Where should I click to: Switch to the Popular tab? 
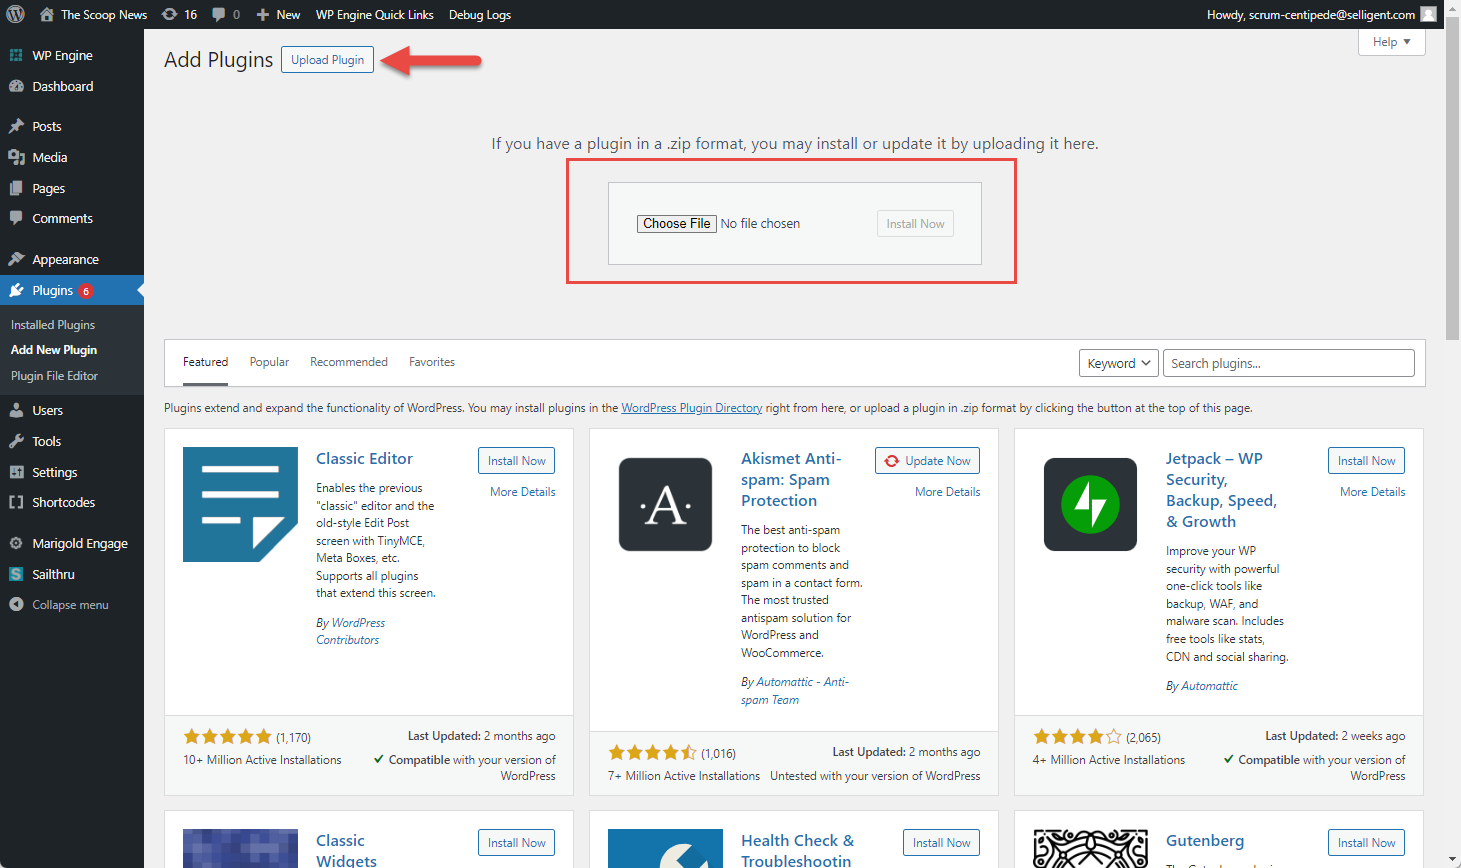click(269, 362)
